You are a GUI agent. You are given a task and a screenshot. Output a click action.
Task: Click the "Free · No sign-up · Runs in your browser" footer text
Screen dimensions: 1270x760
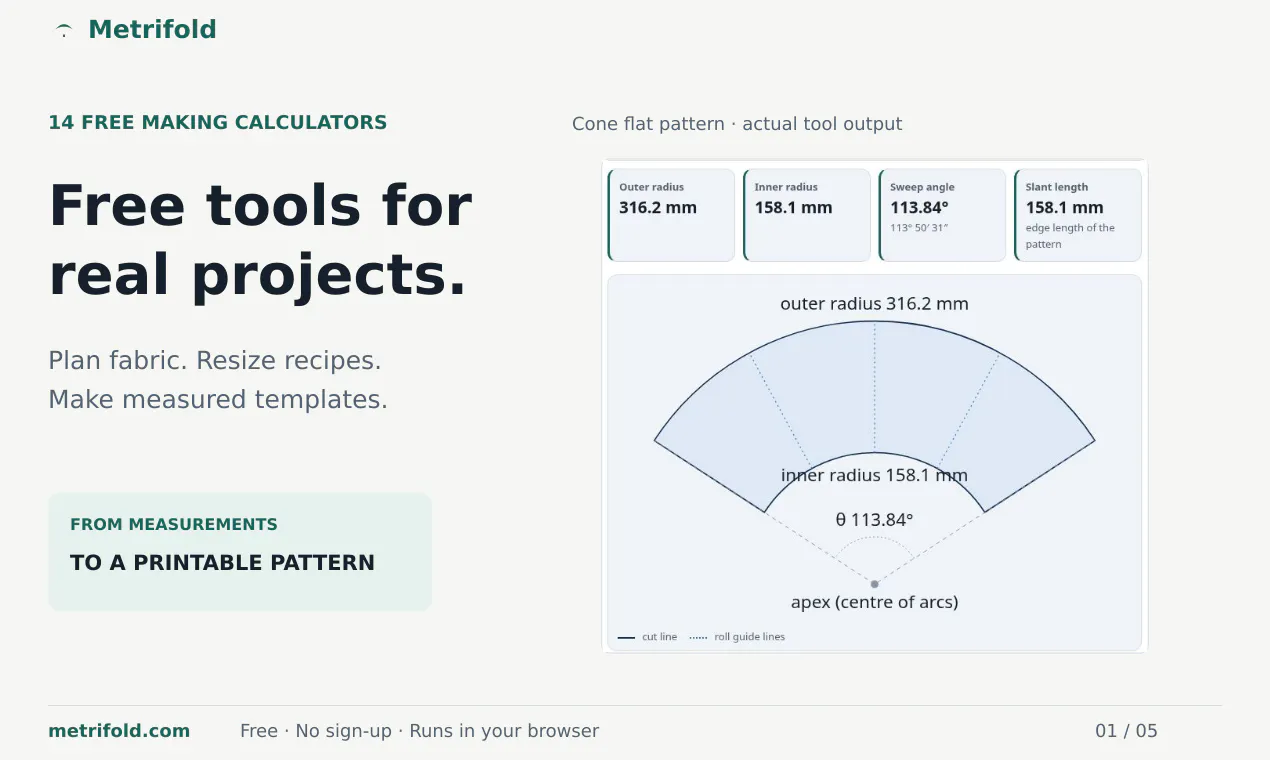[419, 731]
